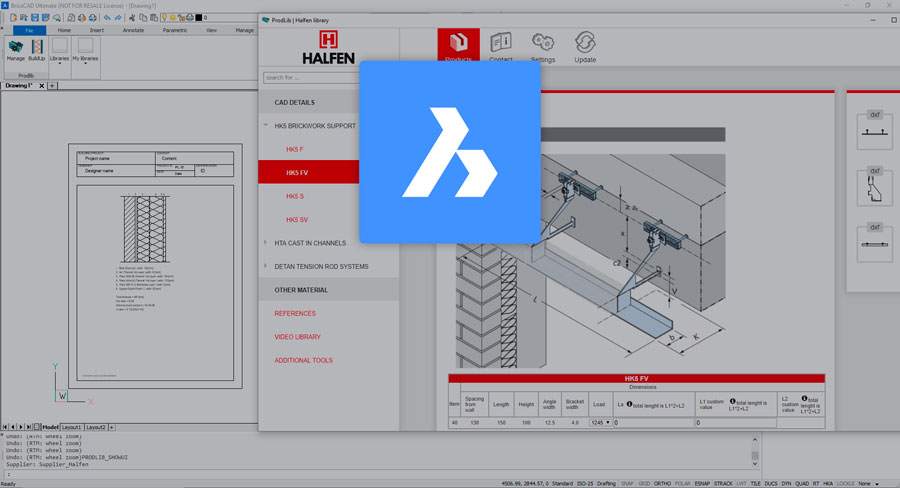This screenshot has height=488, width=900.
Task: Toggle layer lock padlock icon
Action: (x=181, y=18)
